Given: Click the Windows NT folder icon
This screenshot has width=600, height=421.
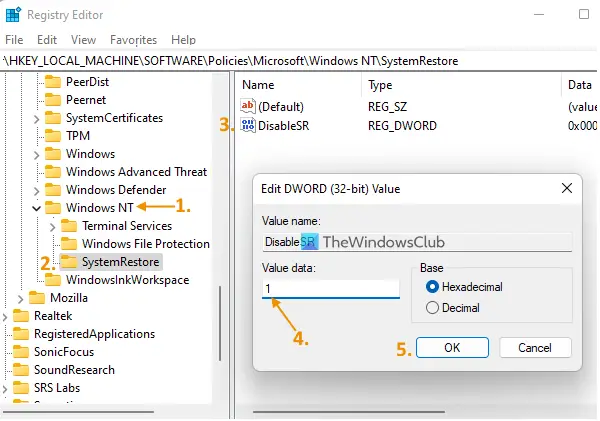Looking at the screenshot, I should click(x=53, y=207).
